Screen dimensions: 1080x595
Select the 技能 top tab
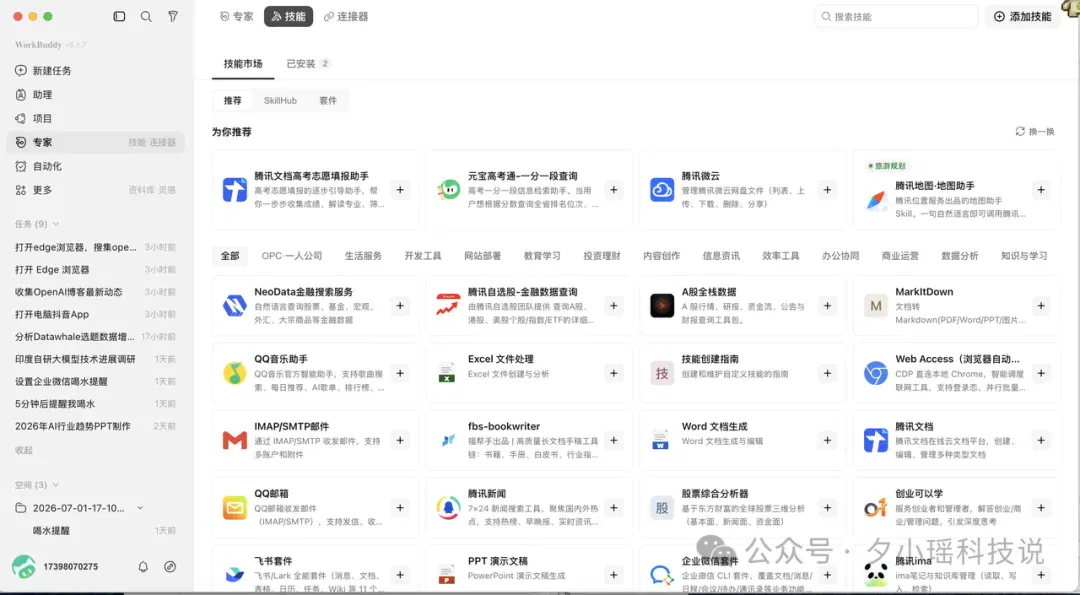pyautogui.click(x=289, y=16)
